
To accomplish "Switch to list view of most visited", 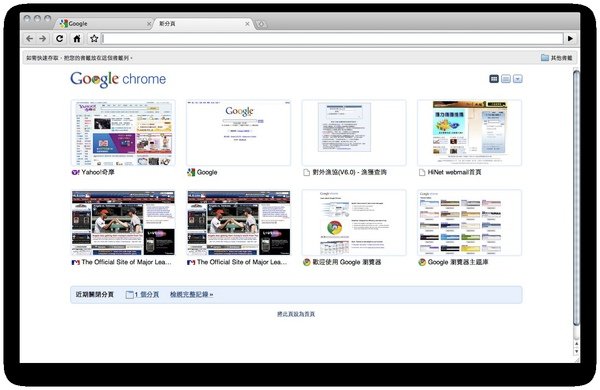I will point(506,79).
